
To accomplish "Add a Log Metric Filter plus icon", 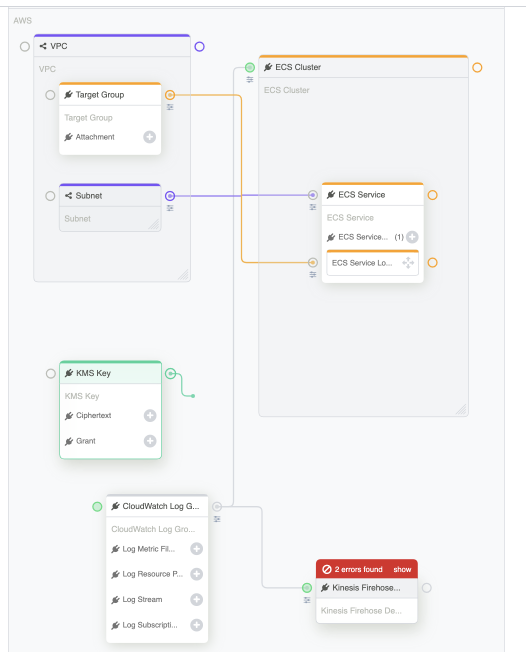I will pos(197,549).
